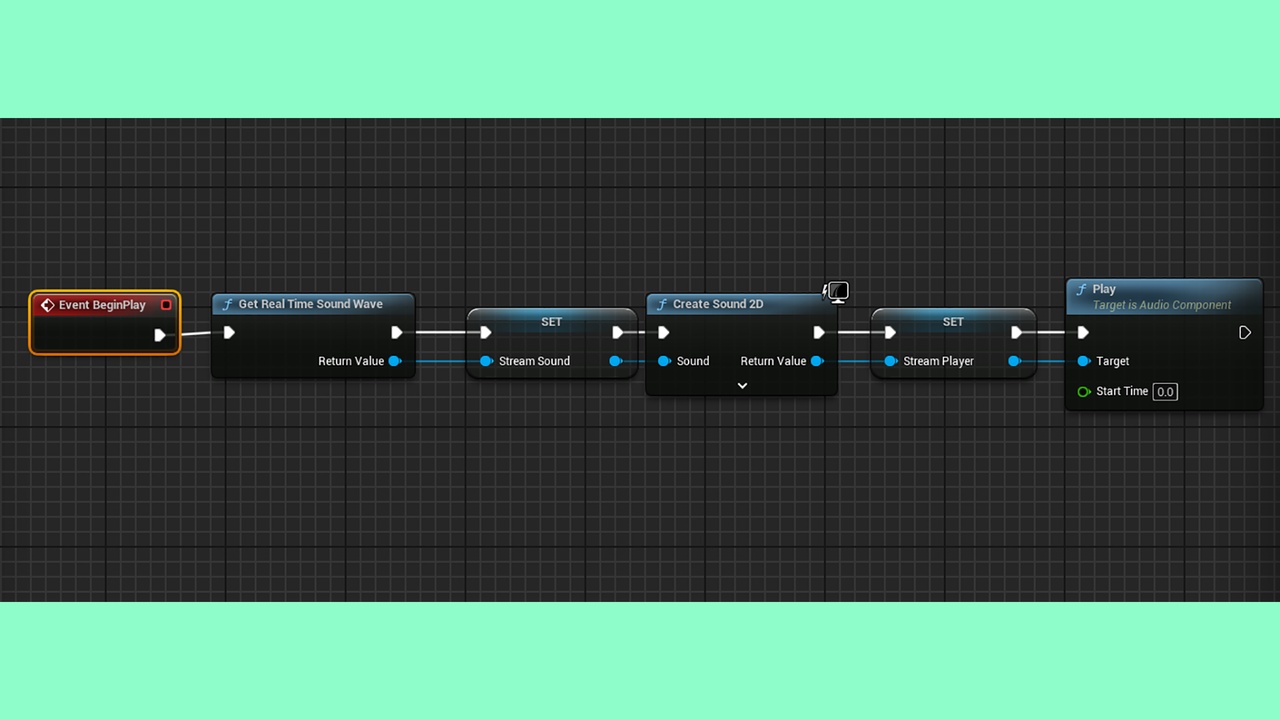This screenshot has height=720, width=1280.
Task: Click Get Real Time Sound Wave Return Value pin
Action: coord(395,361)
